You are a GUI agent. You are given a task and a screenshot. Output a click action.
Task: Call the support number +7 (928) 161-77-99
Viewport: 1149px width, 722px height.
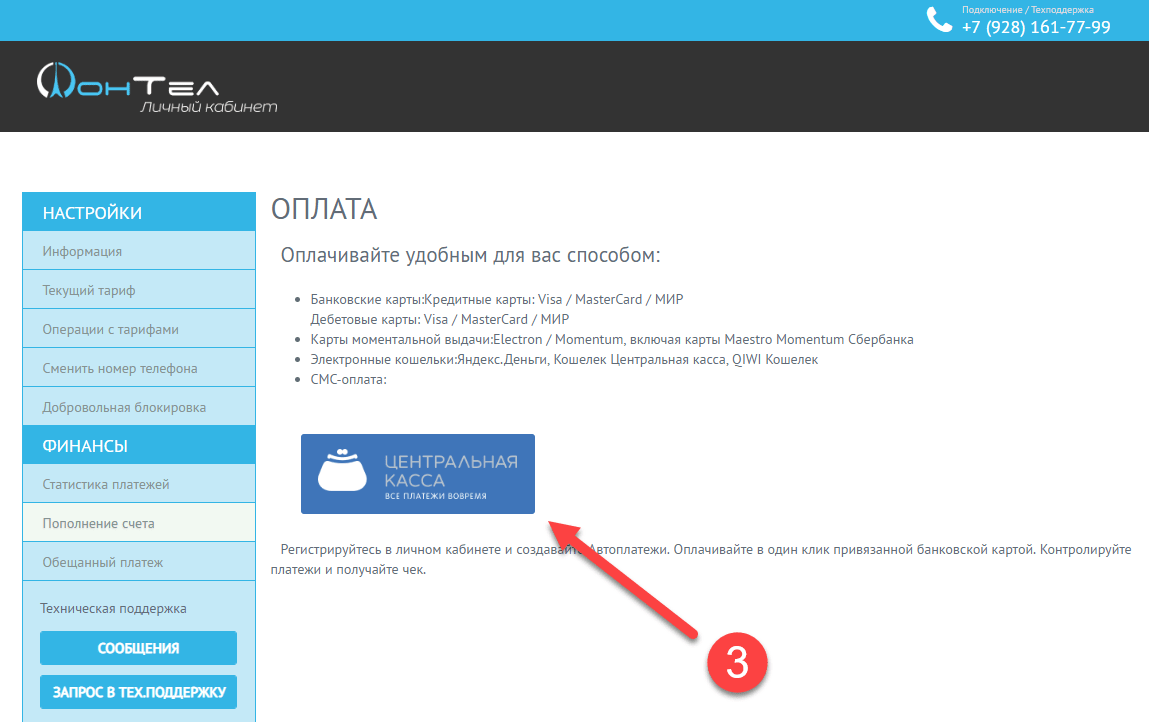click(1036, 27)
